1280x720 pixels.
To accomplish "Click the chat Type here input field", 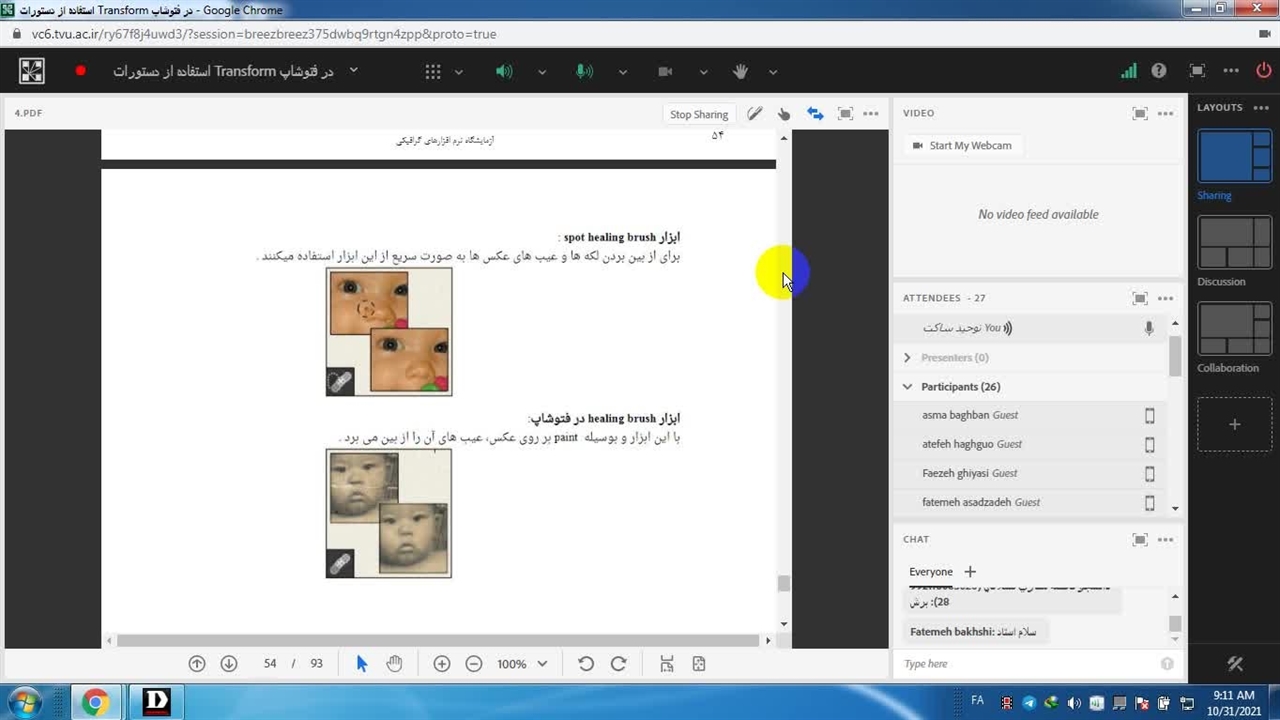I will click(1028, 664).
